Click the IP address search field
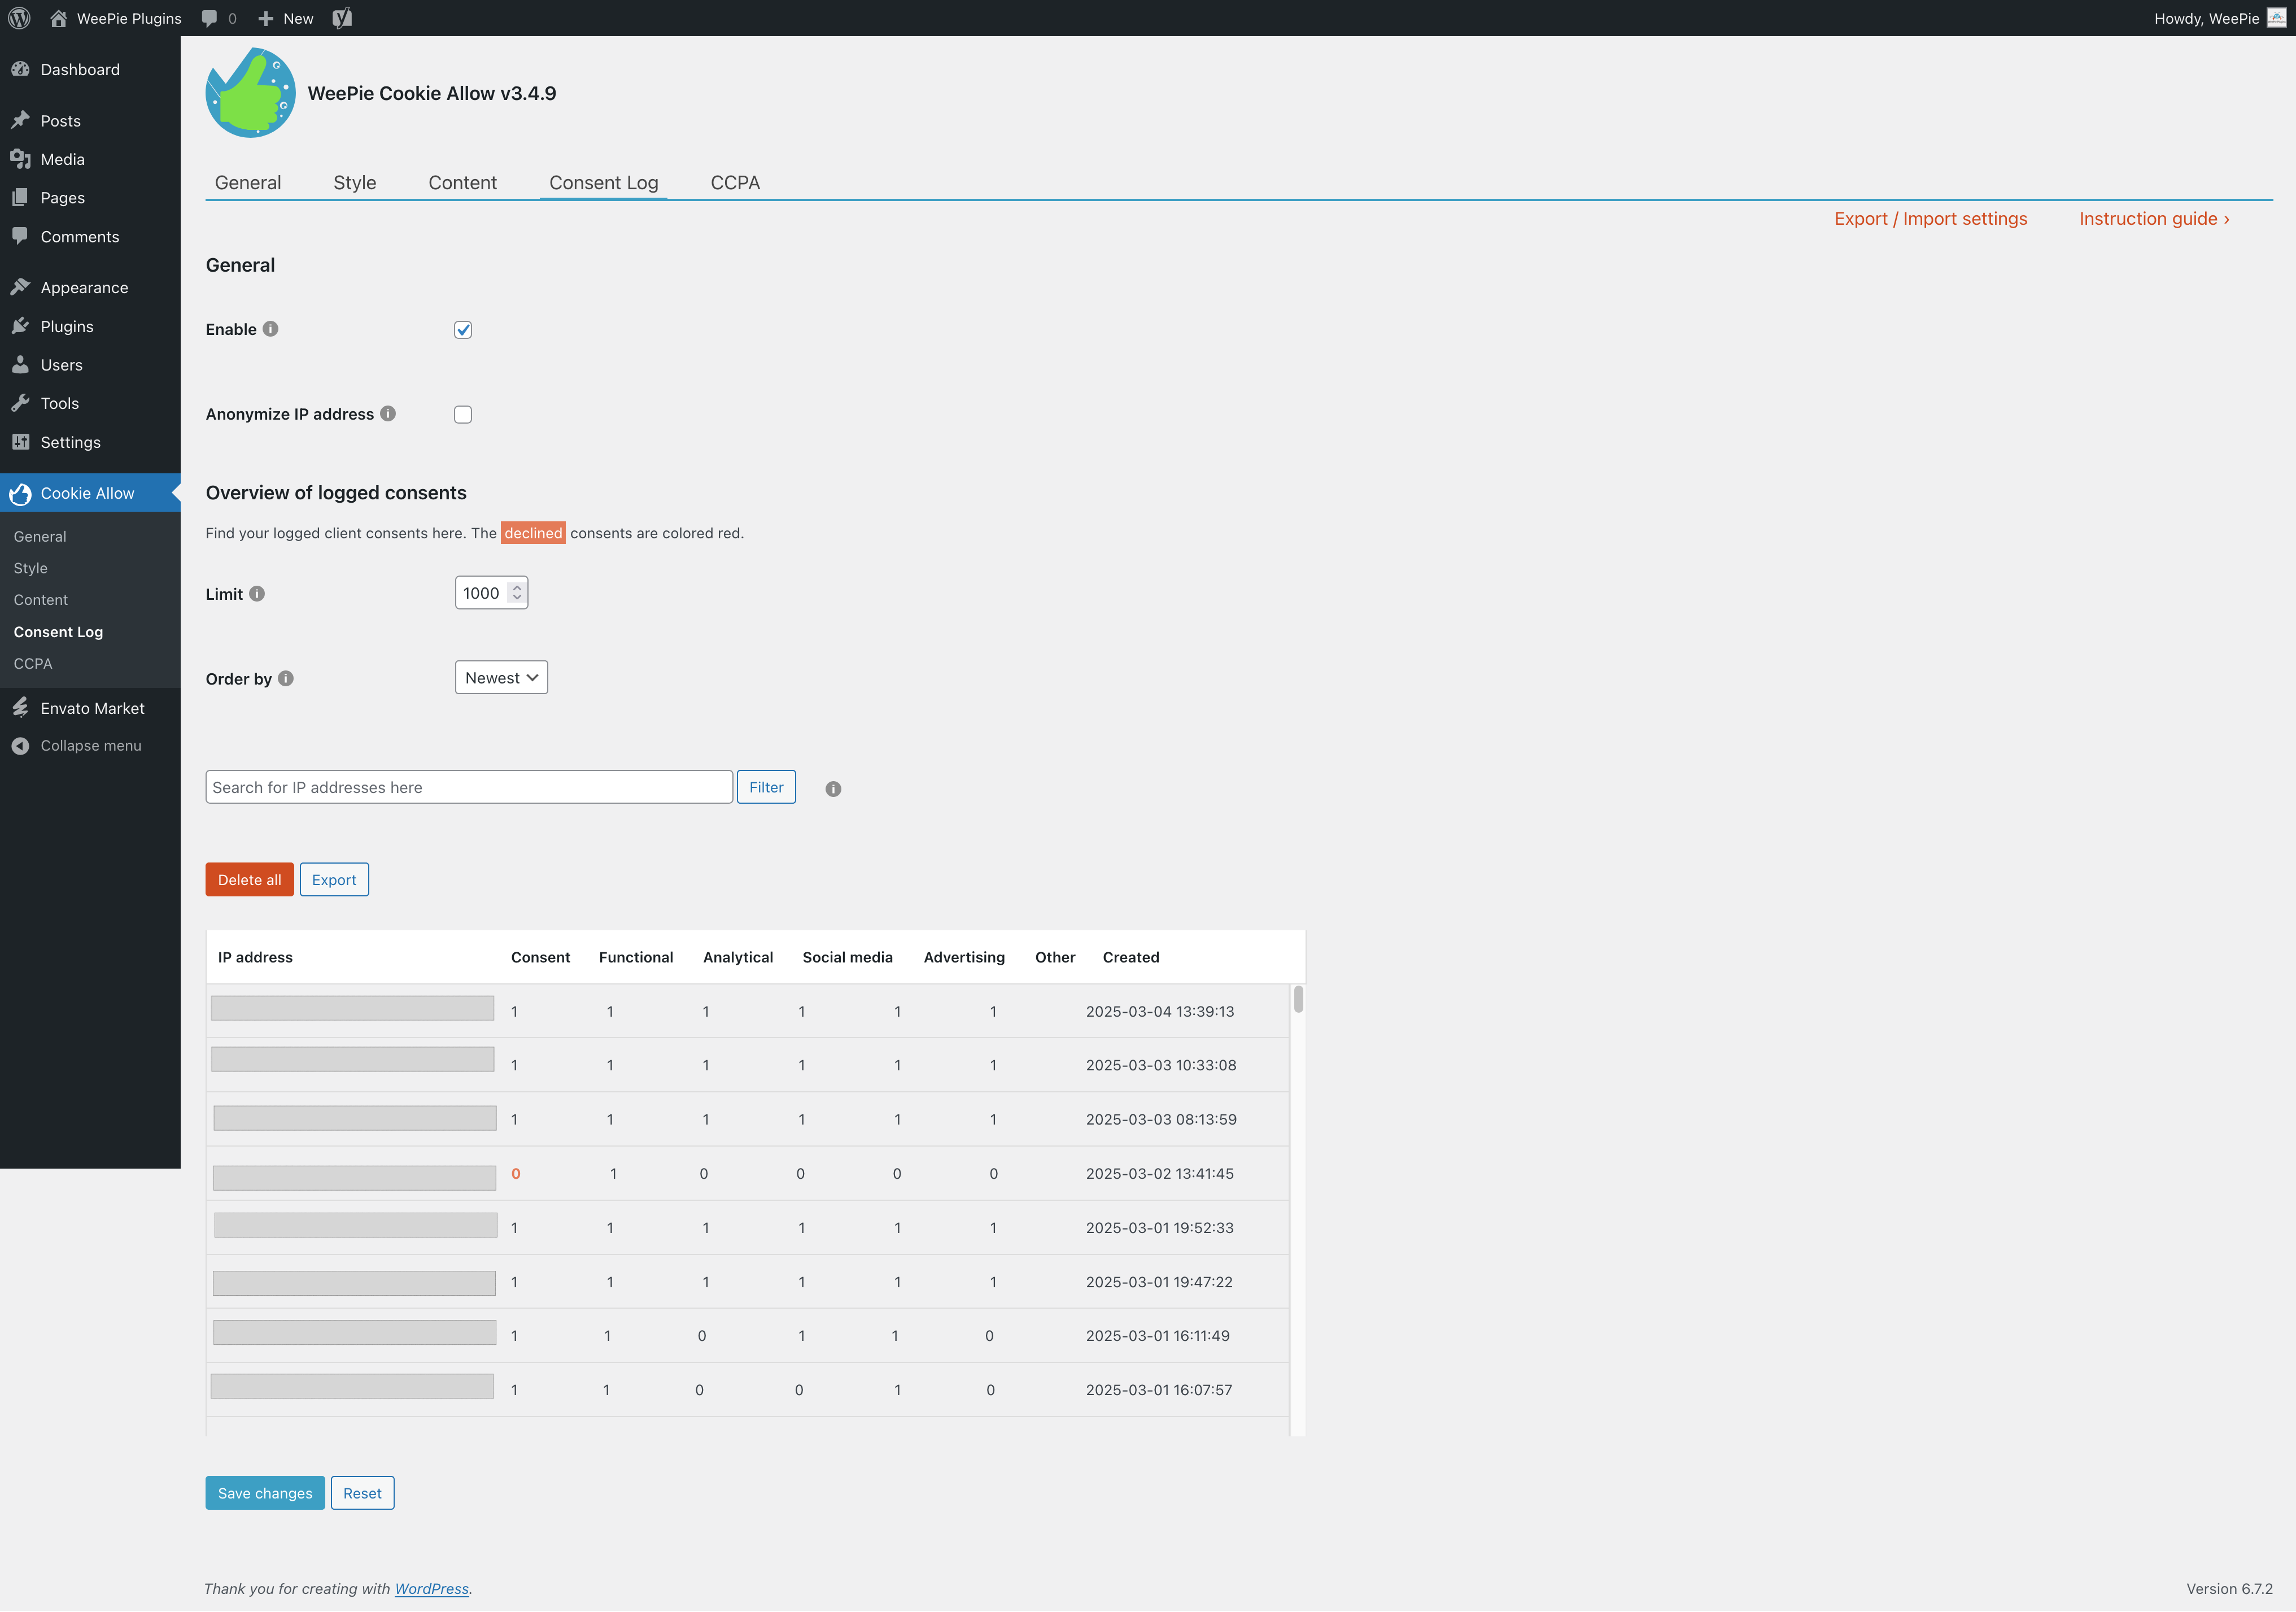The height and width of the screenshot is (1612, 2296). tap(469, 788)
